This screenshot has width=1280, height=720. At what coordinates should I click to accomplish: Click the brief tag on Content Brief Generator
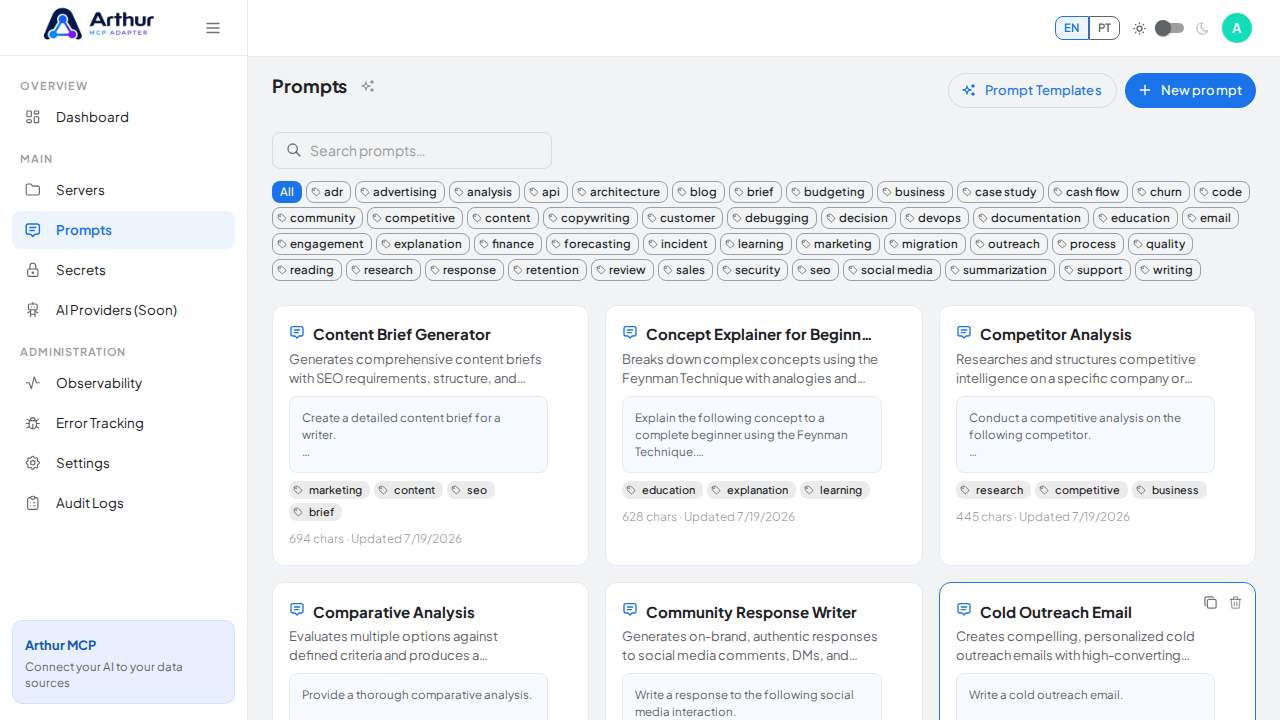pyautogui.click(x=316, y=512)
